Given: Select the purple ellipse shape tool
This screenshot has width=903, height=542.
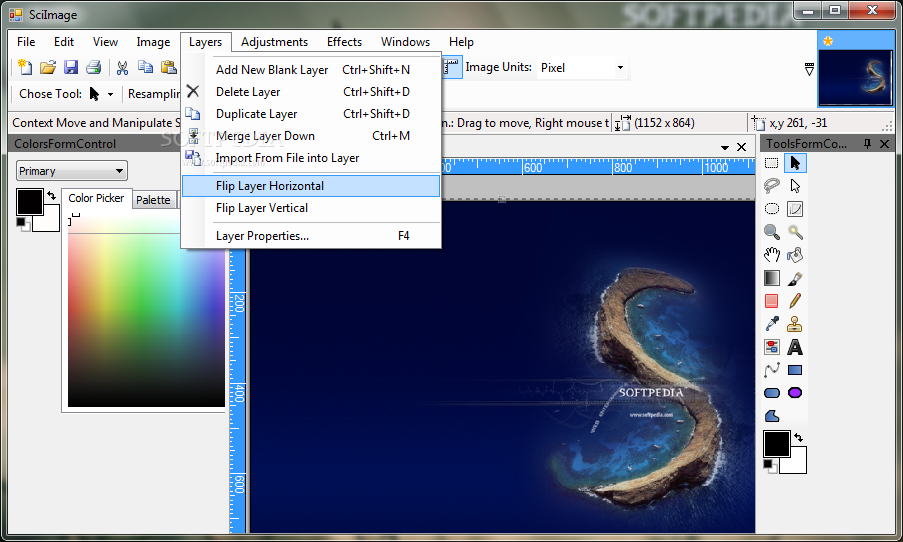Looking at the screenshot, I should [x=795, y=393].
